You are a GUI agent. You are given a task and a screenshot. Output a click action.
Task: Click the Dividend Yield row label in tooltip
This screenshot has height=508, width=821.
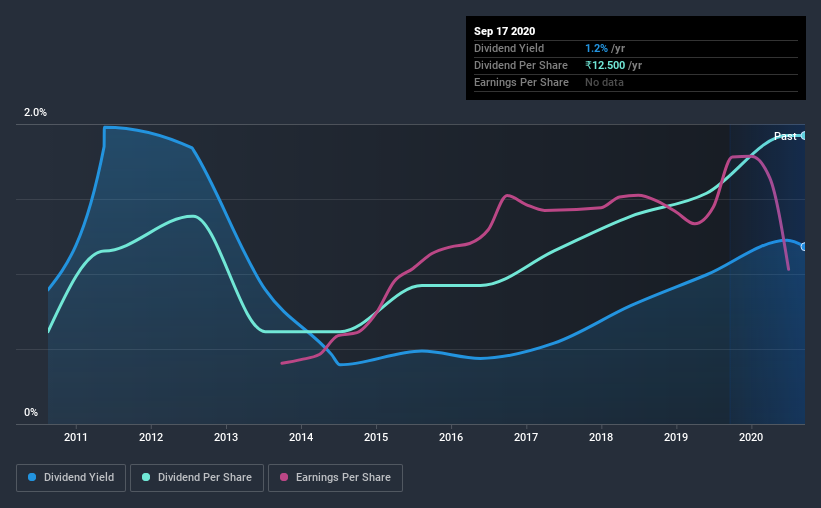(509, 48)
